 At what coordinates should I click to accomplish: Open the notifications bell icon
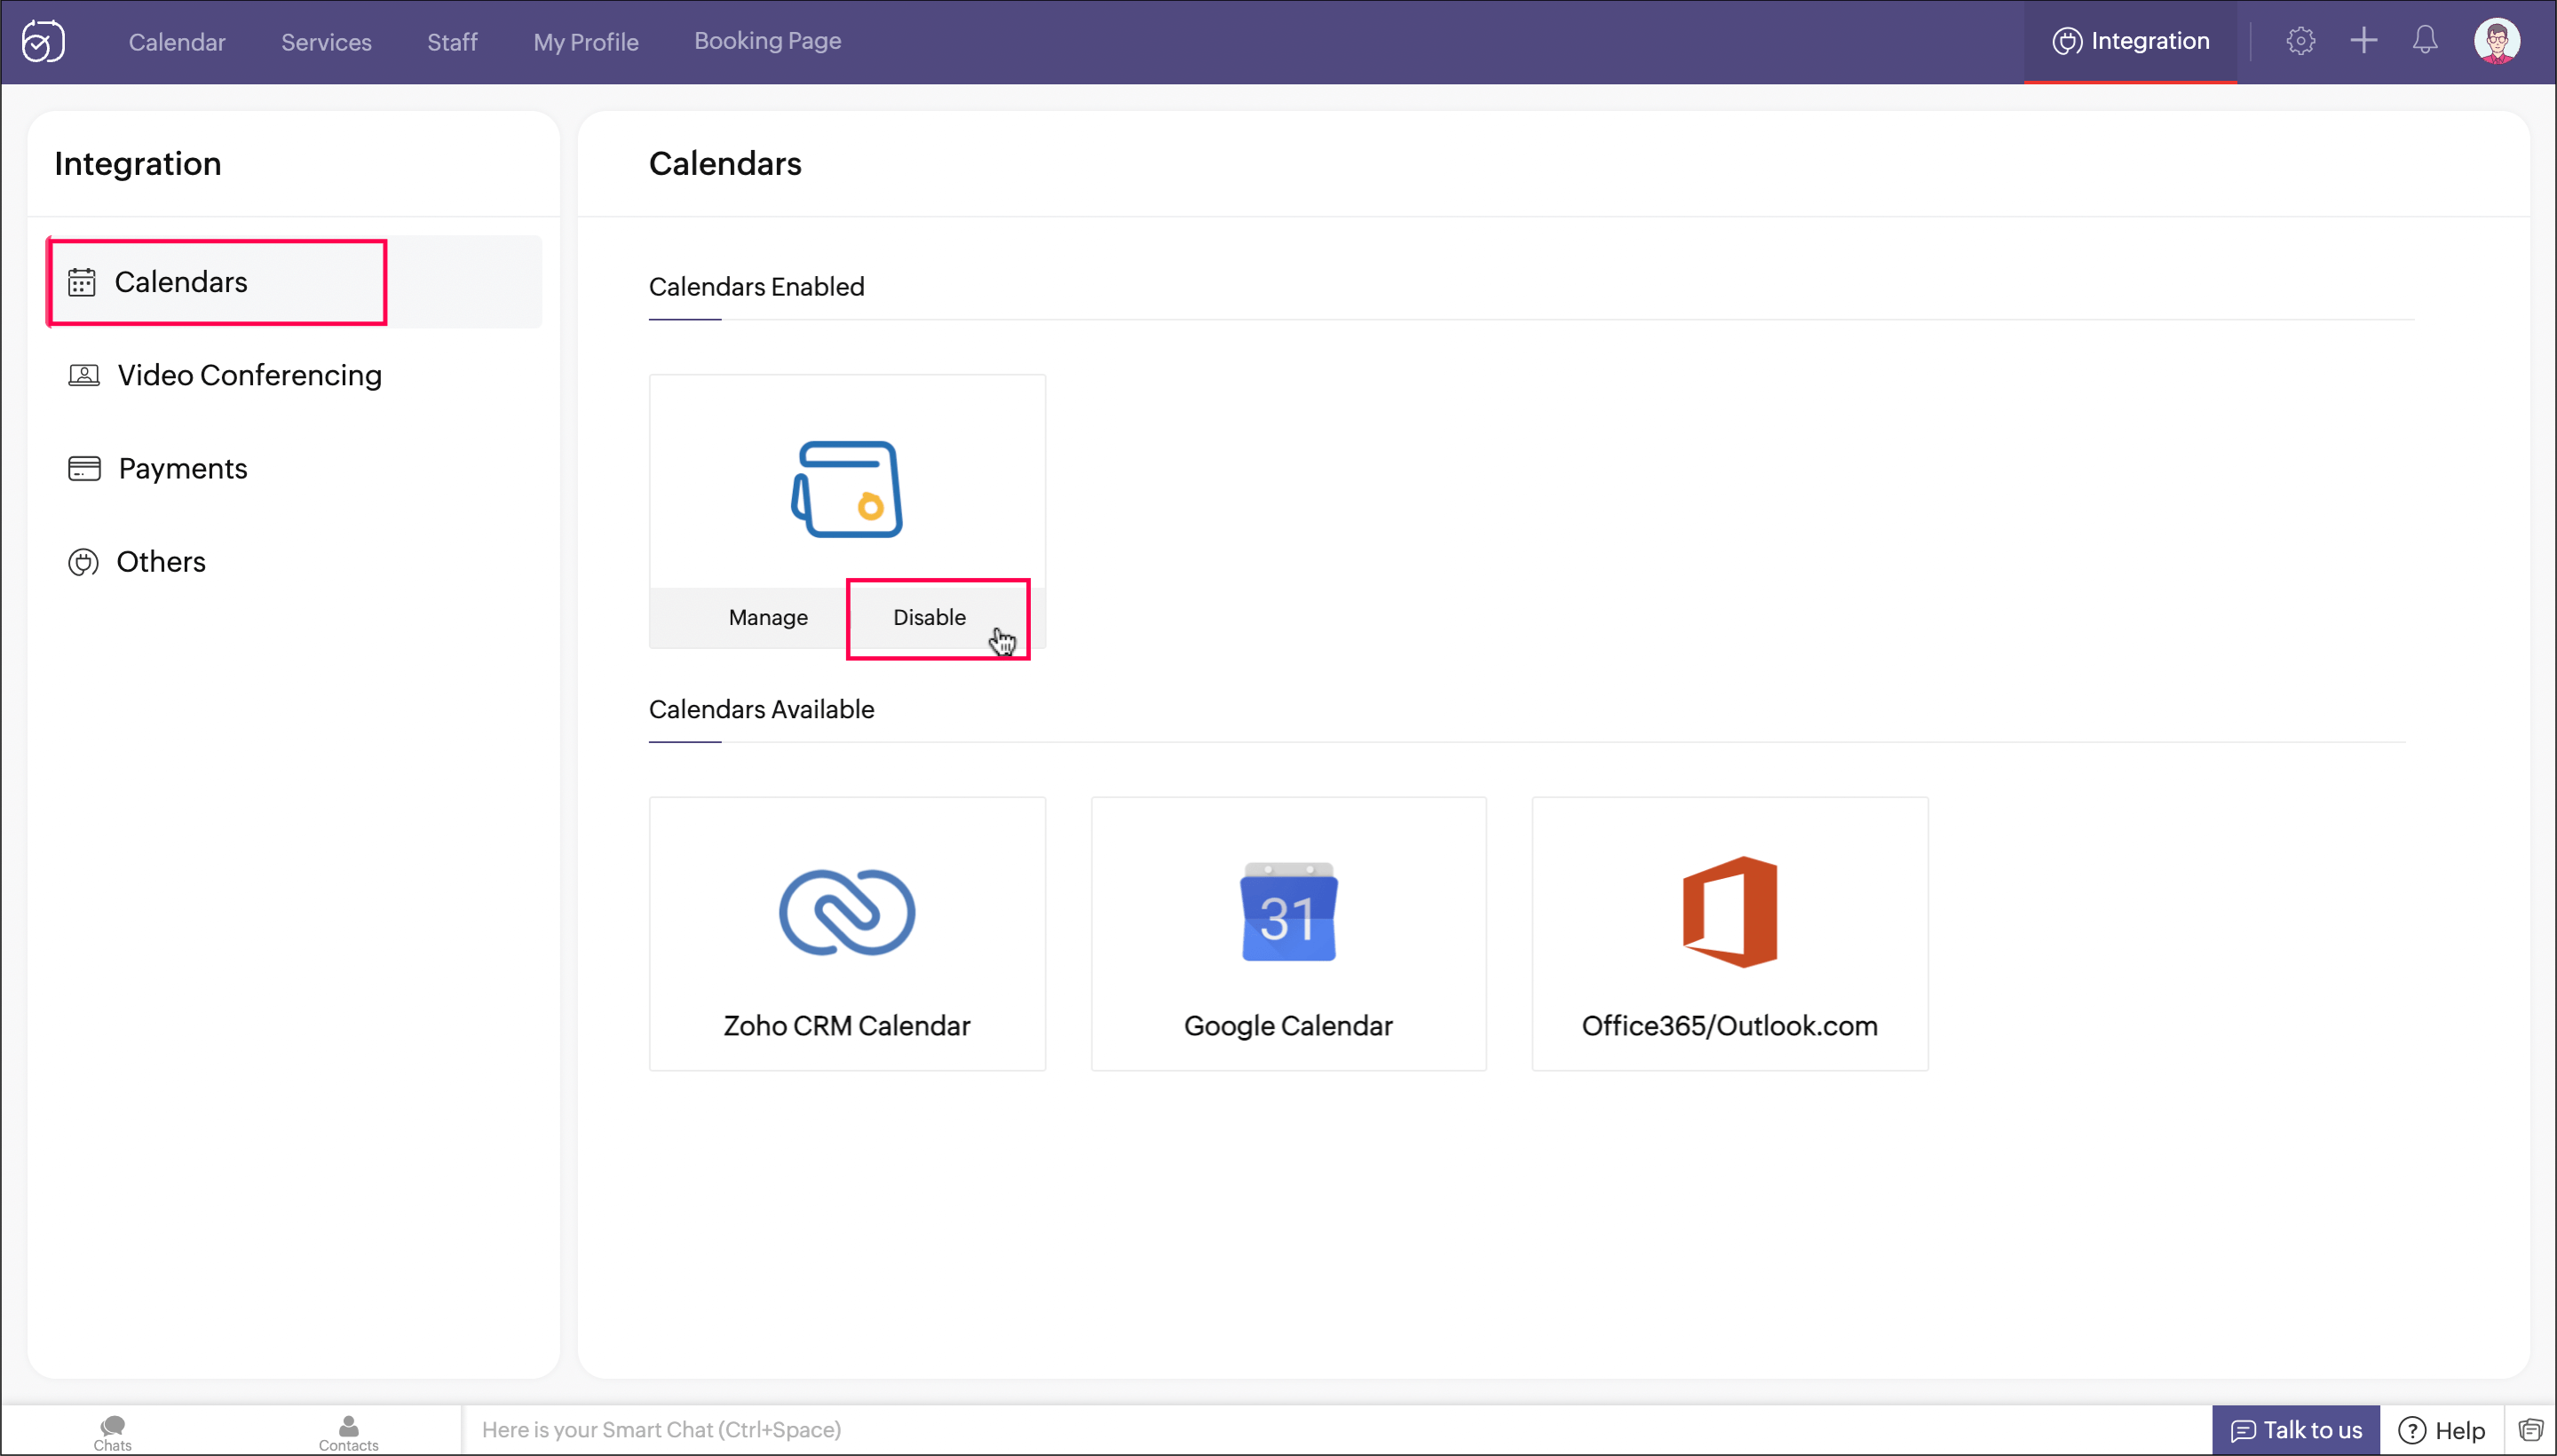[x=2424, y=41]
